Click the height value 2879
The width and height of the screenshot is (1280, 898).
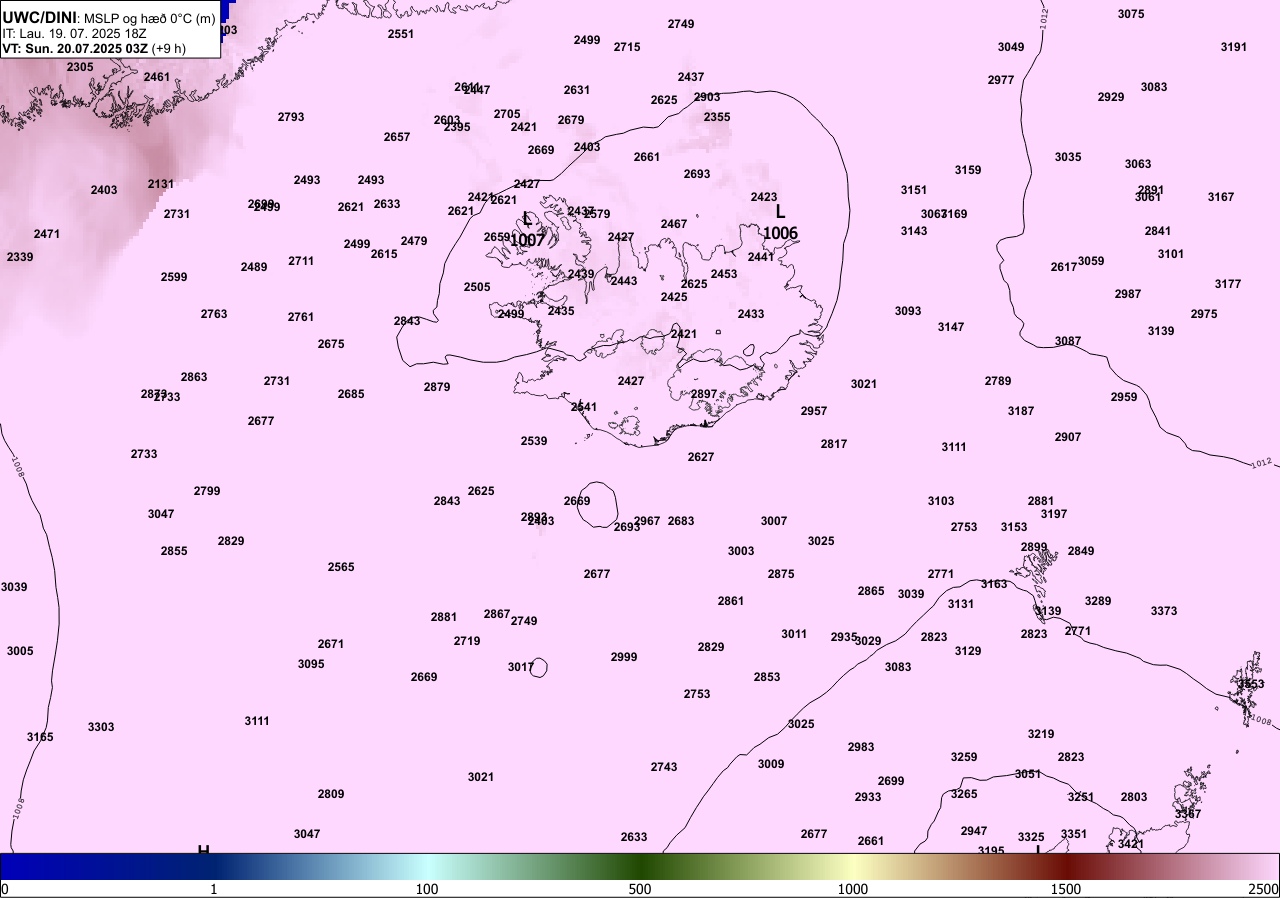(437, 387)
